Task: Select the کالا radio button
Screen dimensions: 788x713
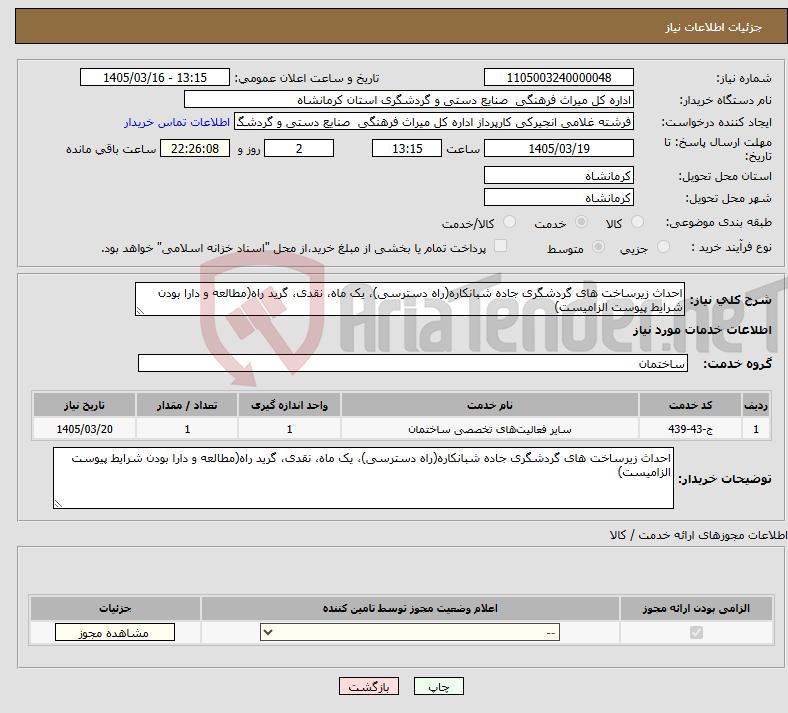Action: 637,222
